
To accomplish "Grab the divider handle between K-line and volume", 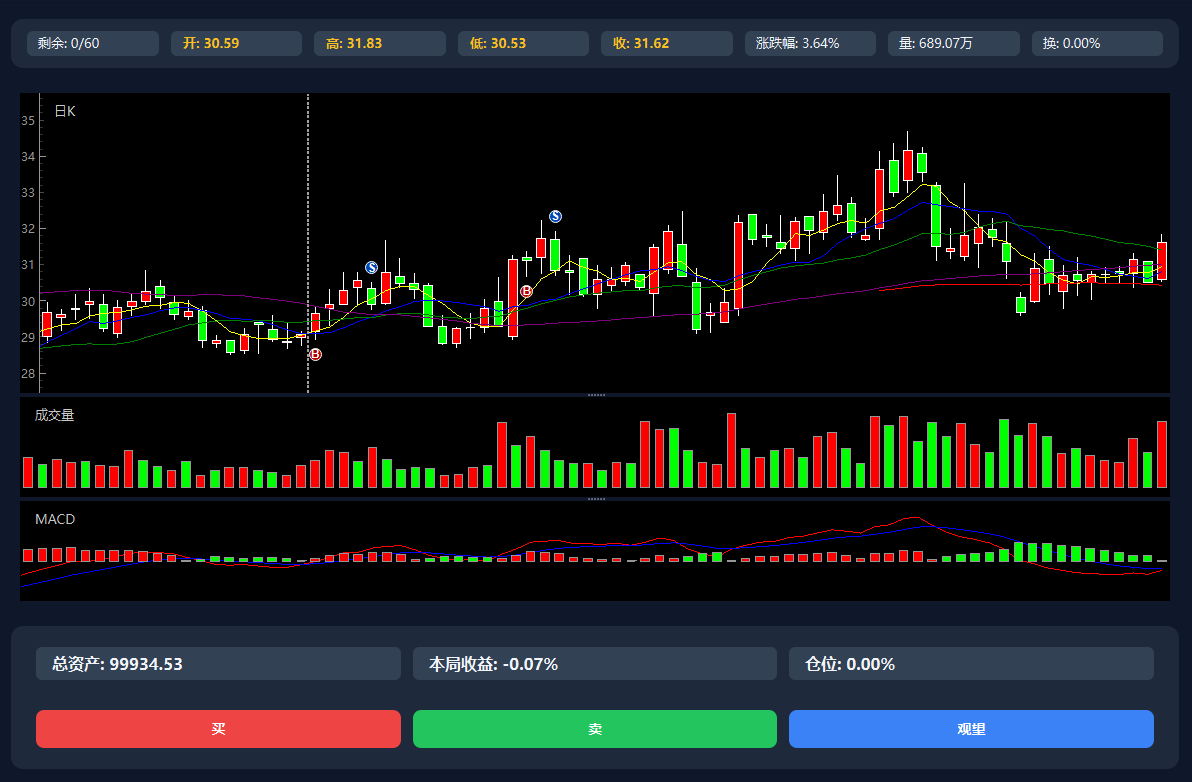I will 596,395.
